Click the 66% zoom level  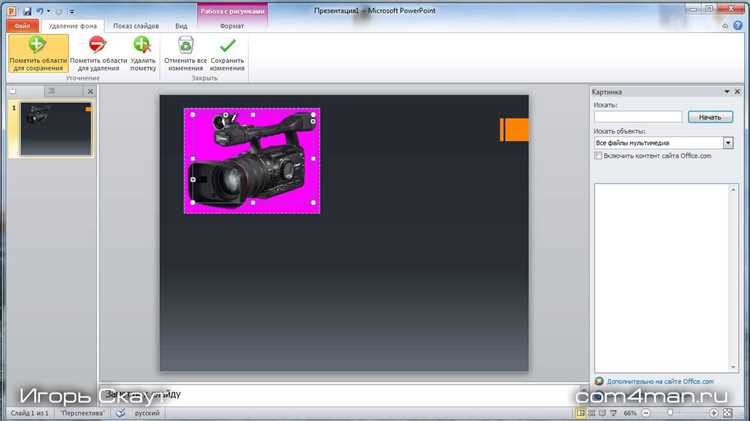point(630,413)
